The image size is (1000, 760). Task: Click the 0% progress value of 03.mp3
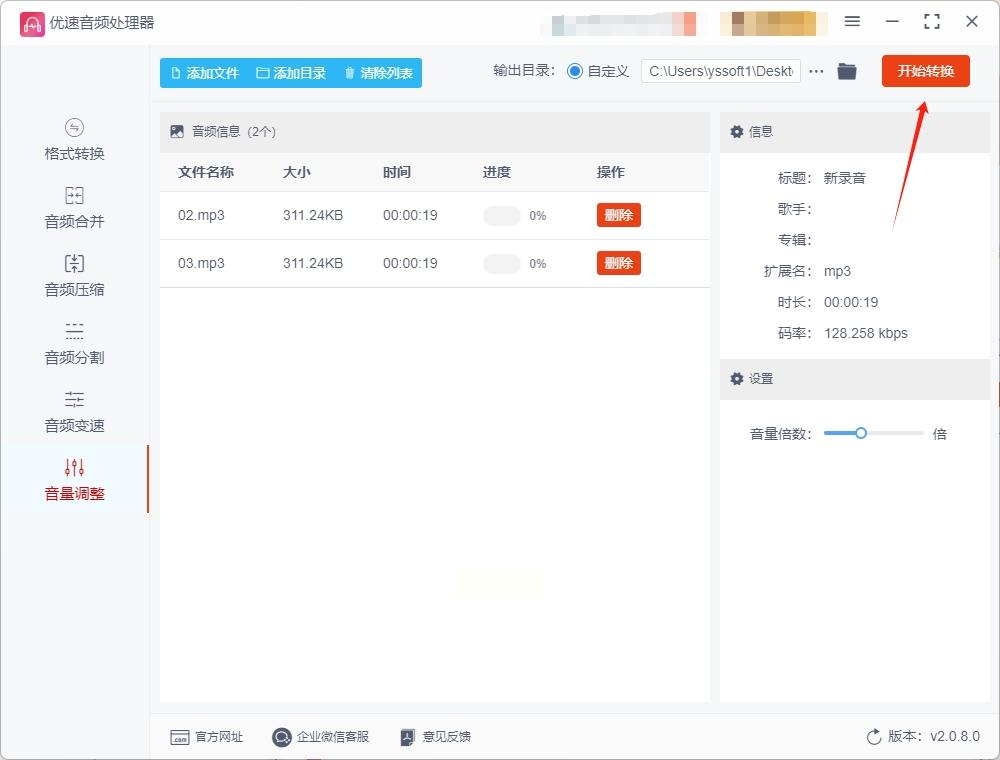tap(538, 263)
